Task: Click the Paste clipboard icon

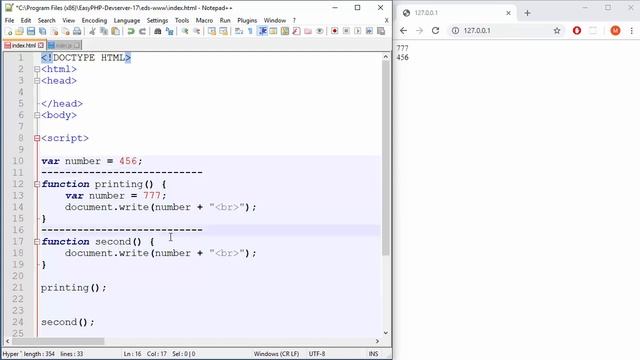Action: (116, 31)
